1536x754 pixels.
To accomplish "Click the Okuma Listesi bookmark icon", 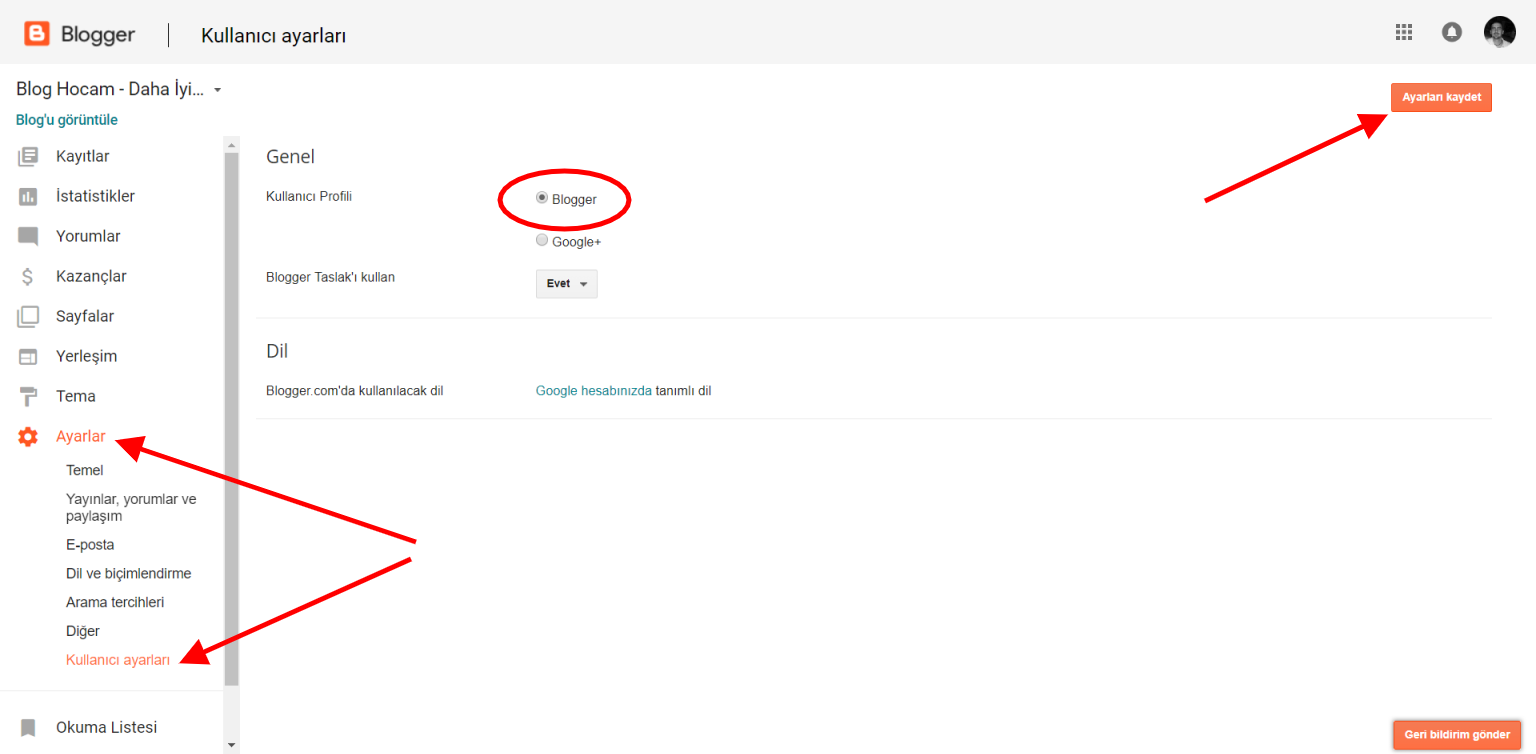I will coord(28,728).
